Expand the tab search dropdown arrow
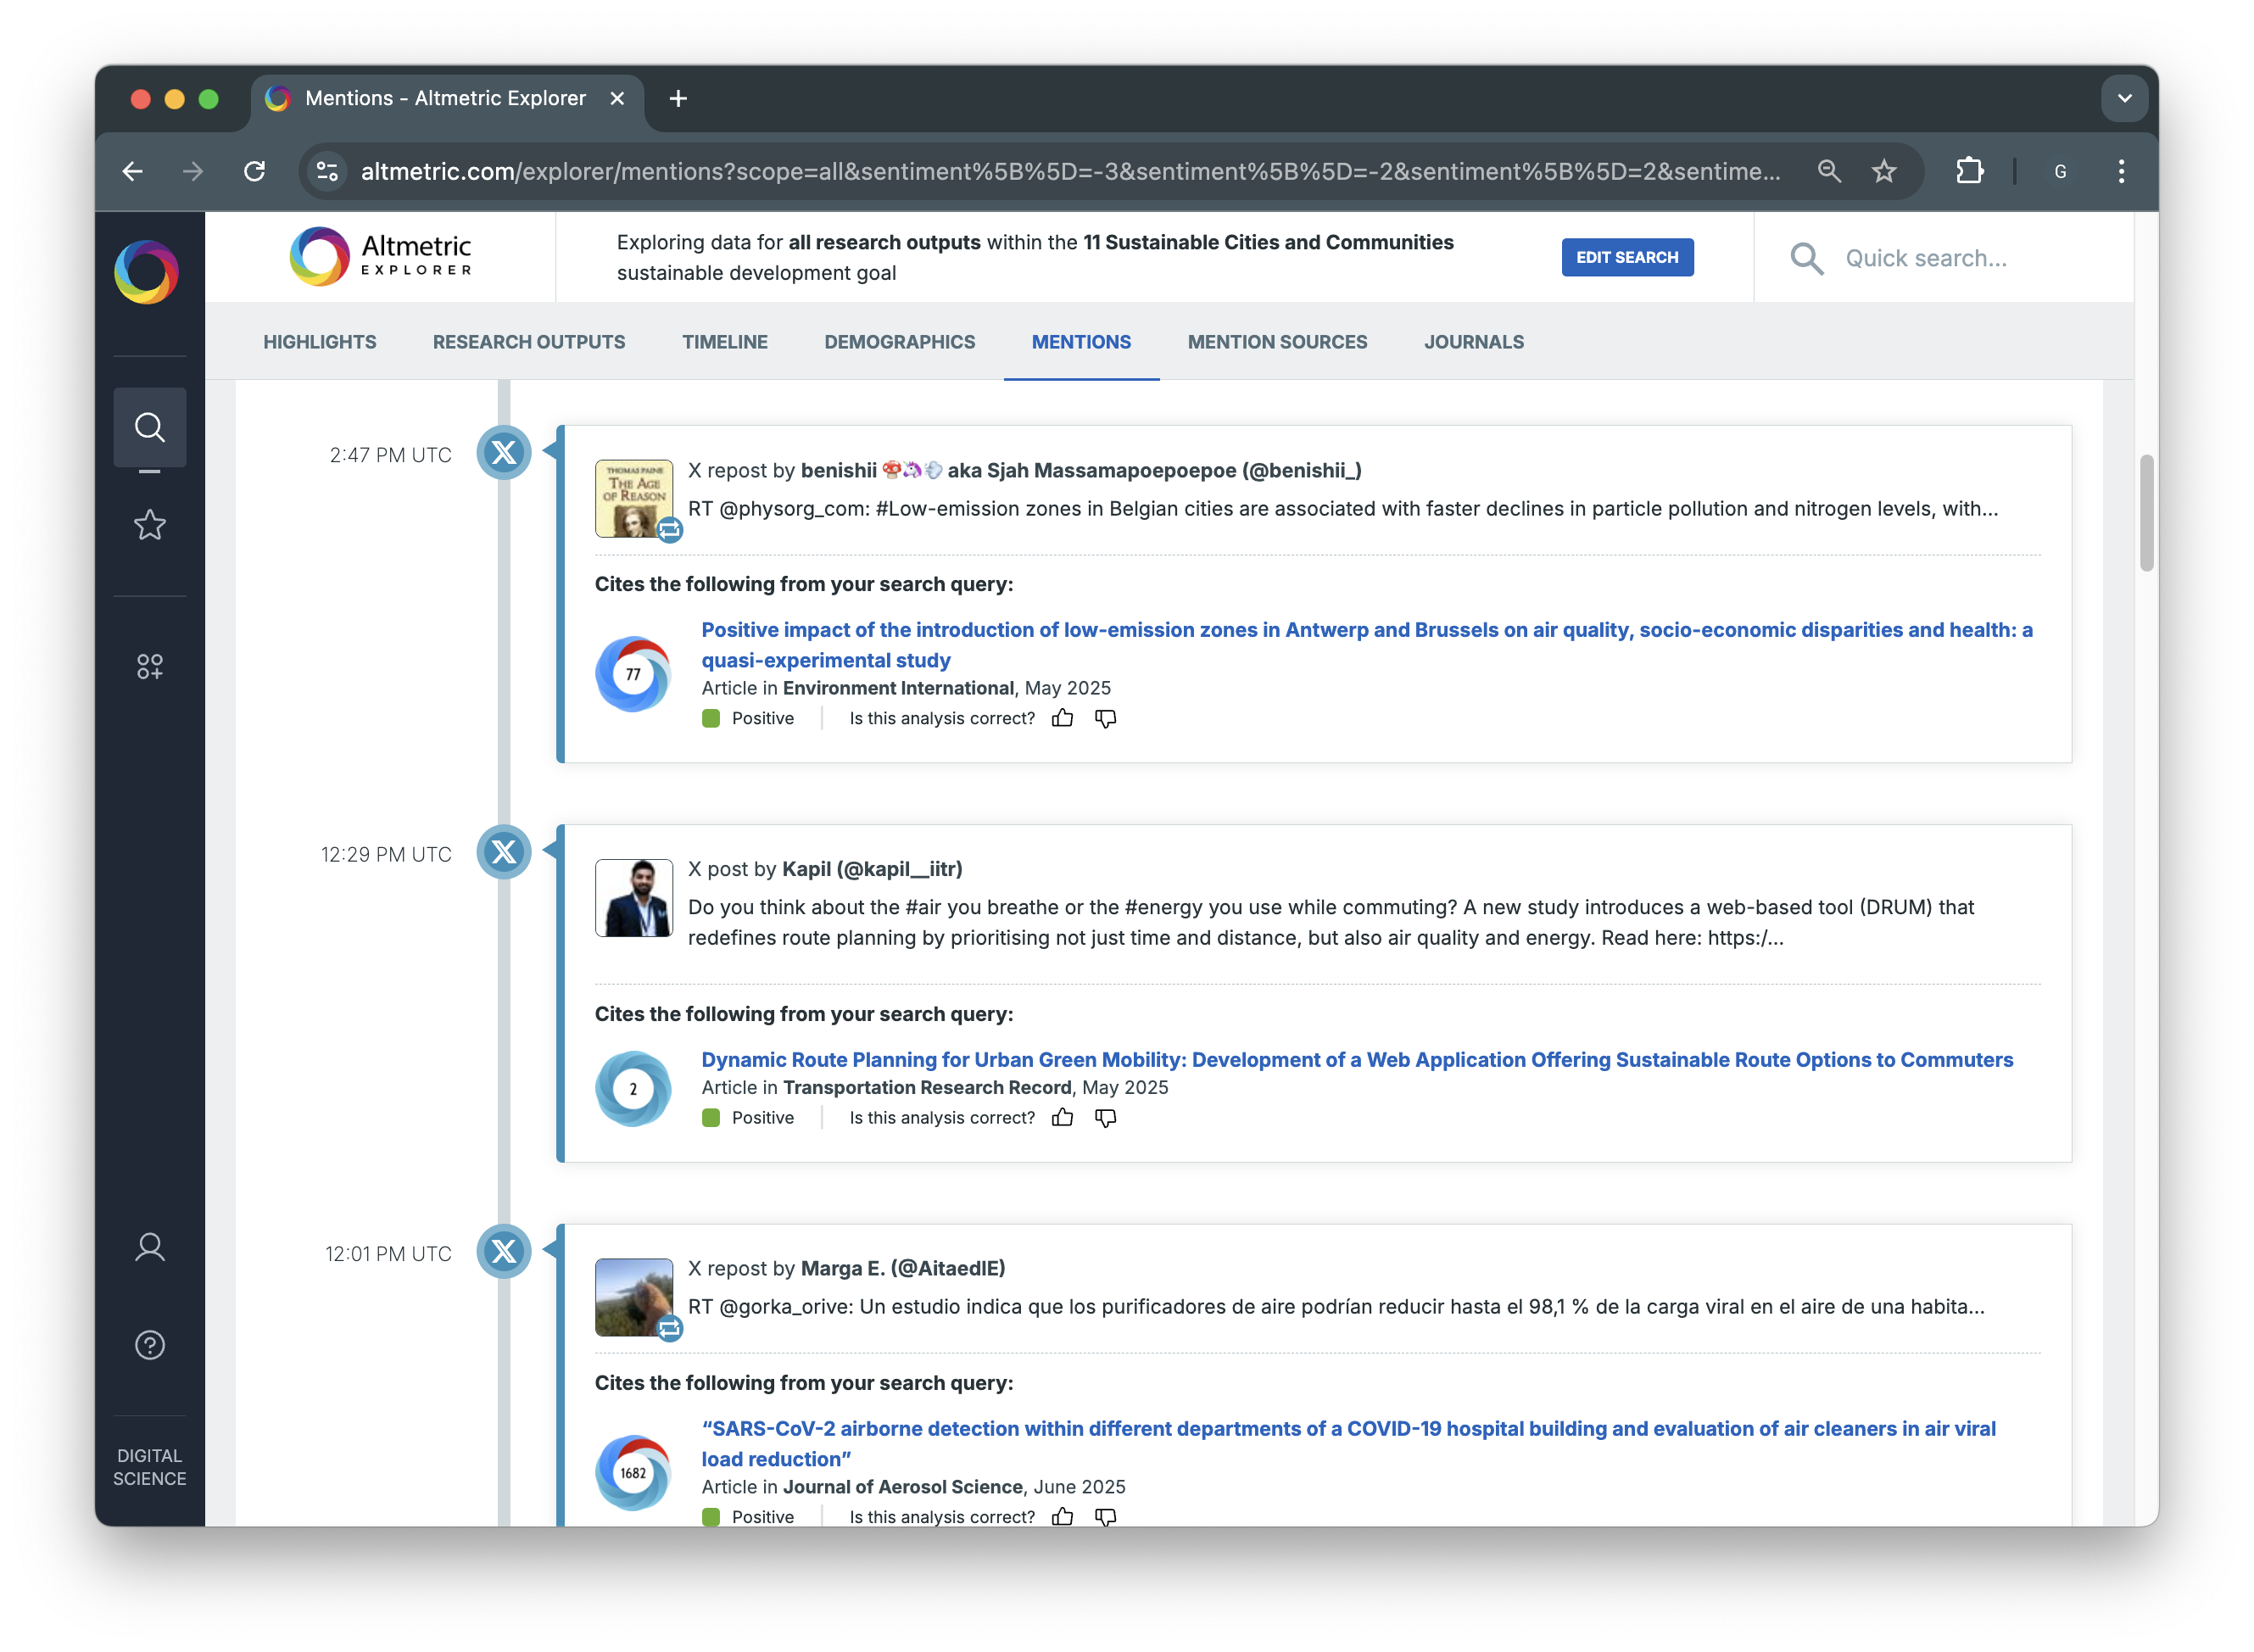 tap(2124, 98)
